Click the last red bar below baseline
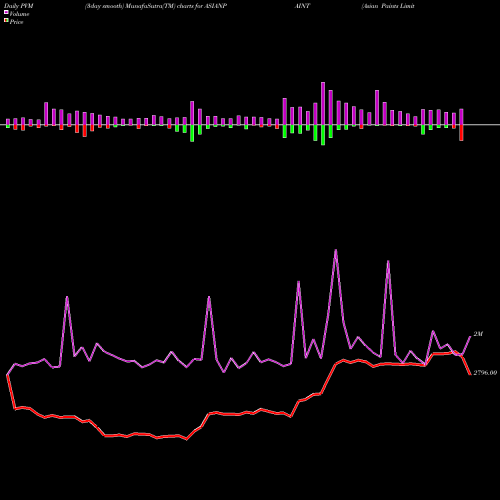The width and height of the screenshot is (500, 500). (461, 133)
